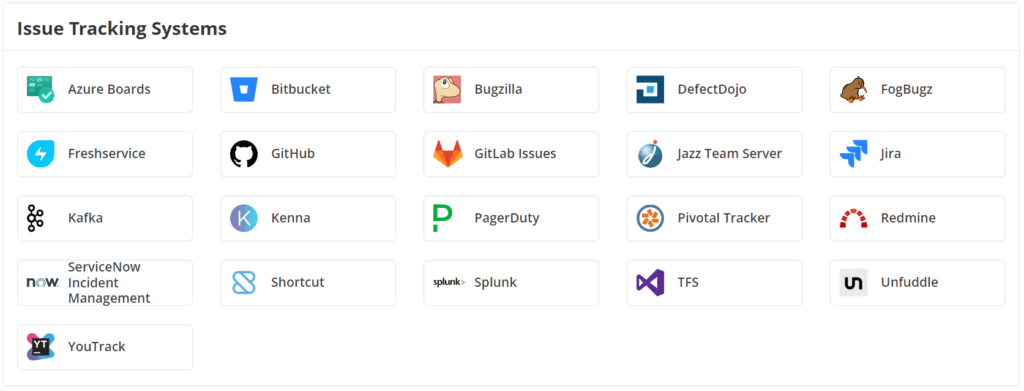
Task: Open the Freshservice integration tile
Action: click(x=105, y=154)
